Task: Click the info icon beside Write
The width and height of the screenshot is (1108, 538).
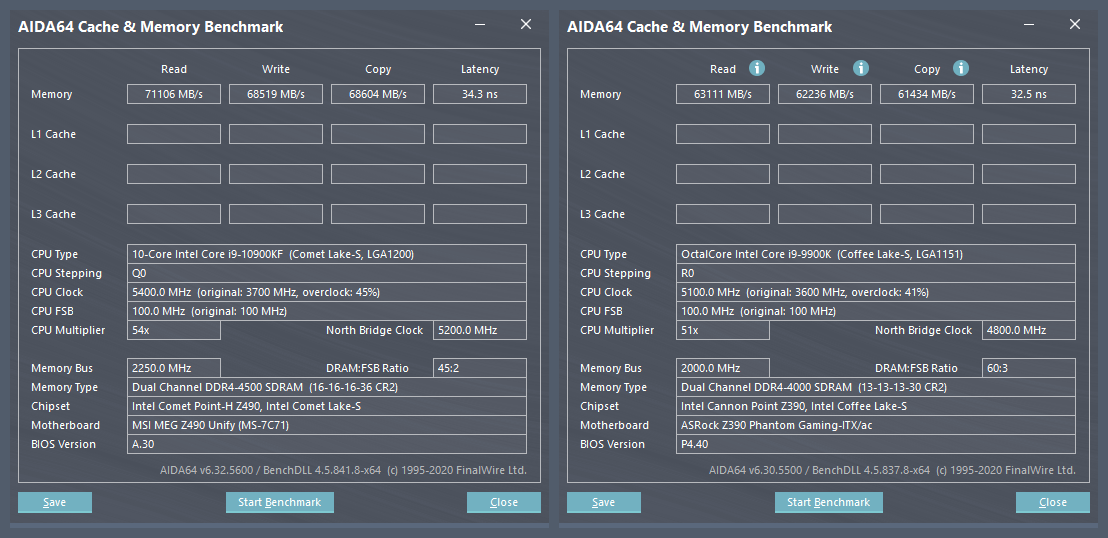Action: [860, 69]
